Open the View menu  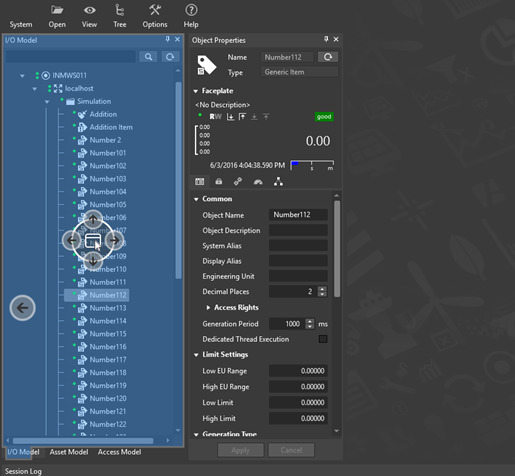(x=89, y=16)
